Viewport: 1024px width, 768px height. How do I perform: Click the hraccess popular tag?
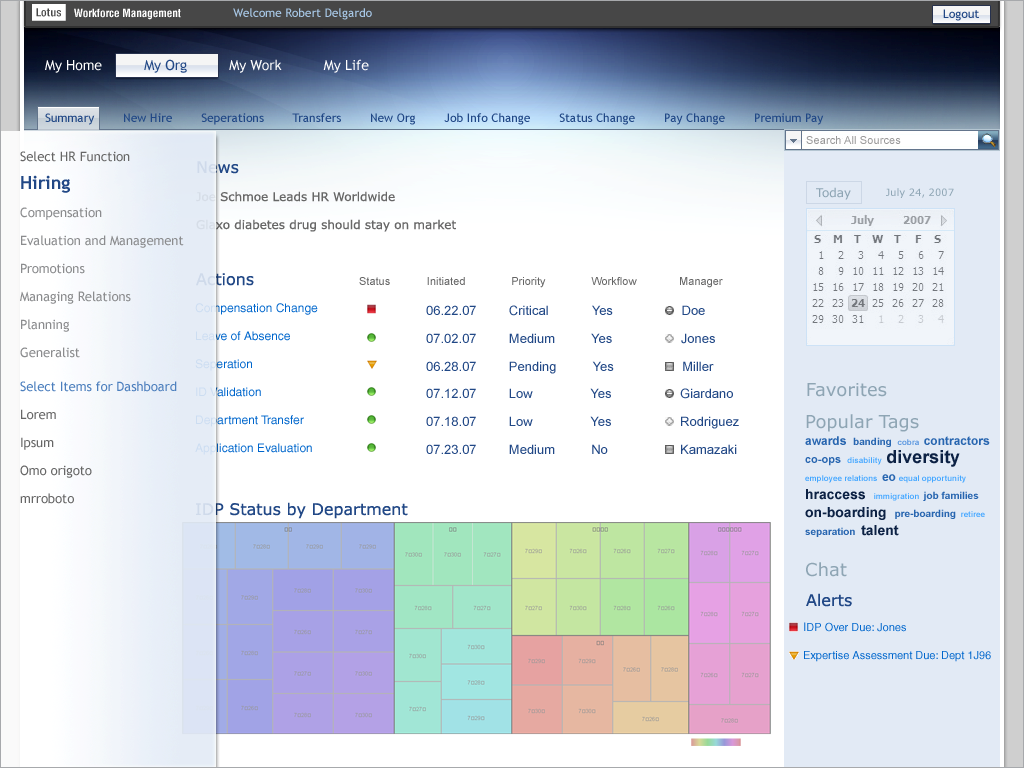835,494
